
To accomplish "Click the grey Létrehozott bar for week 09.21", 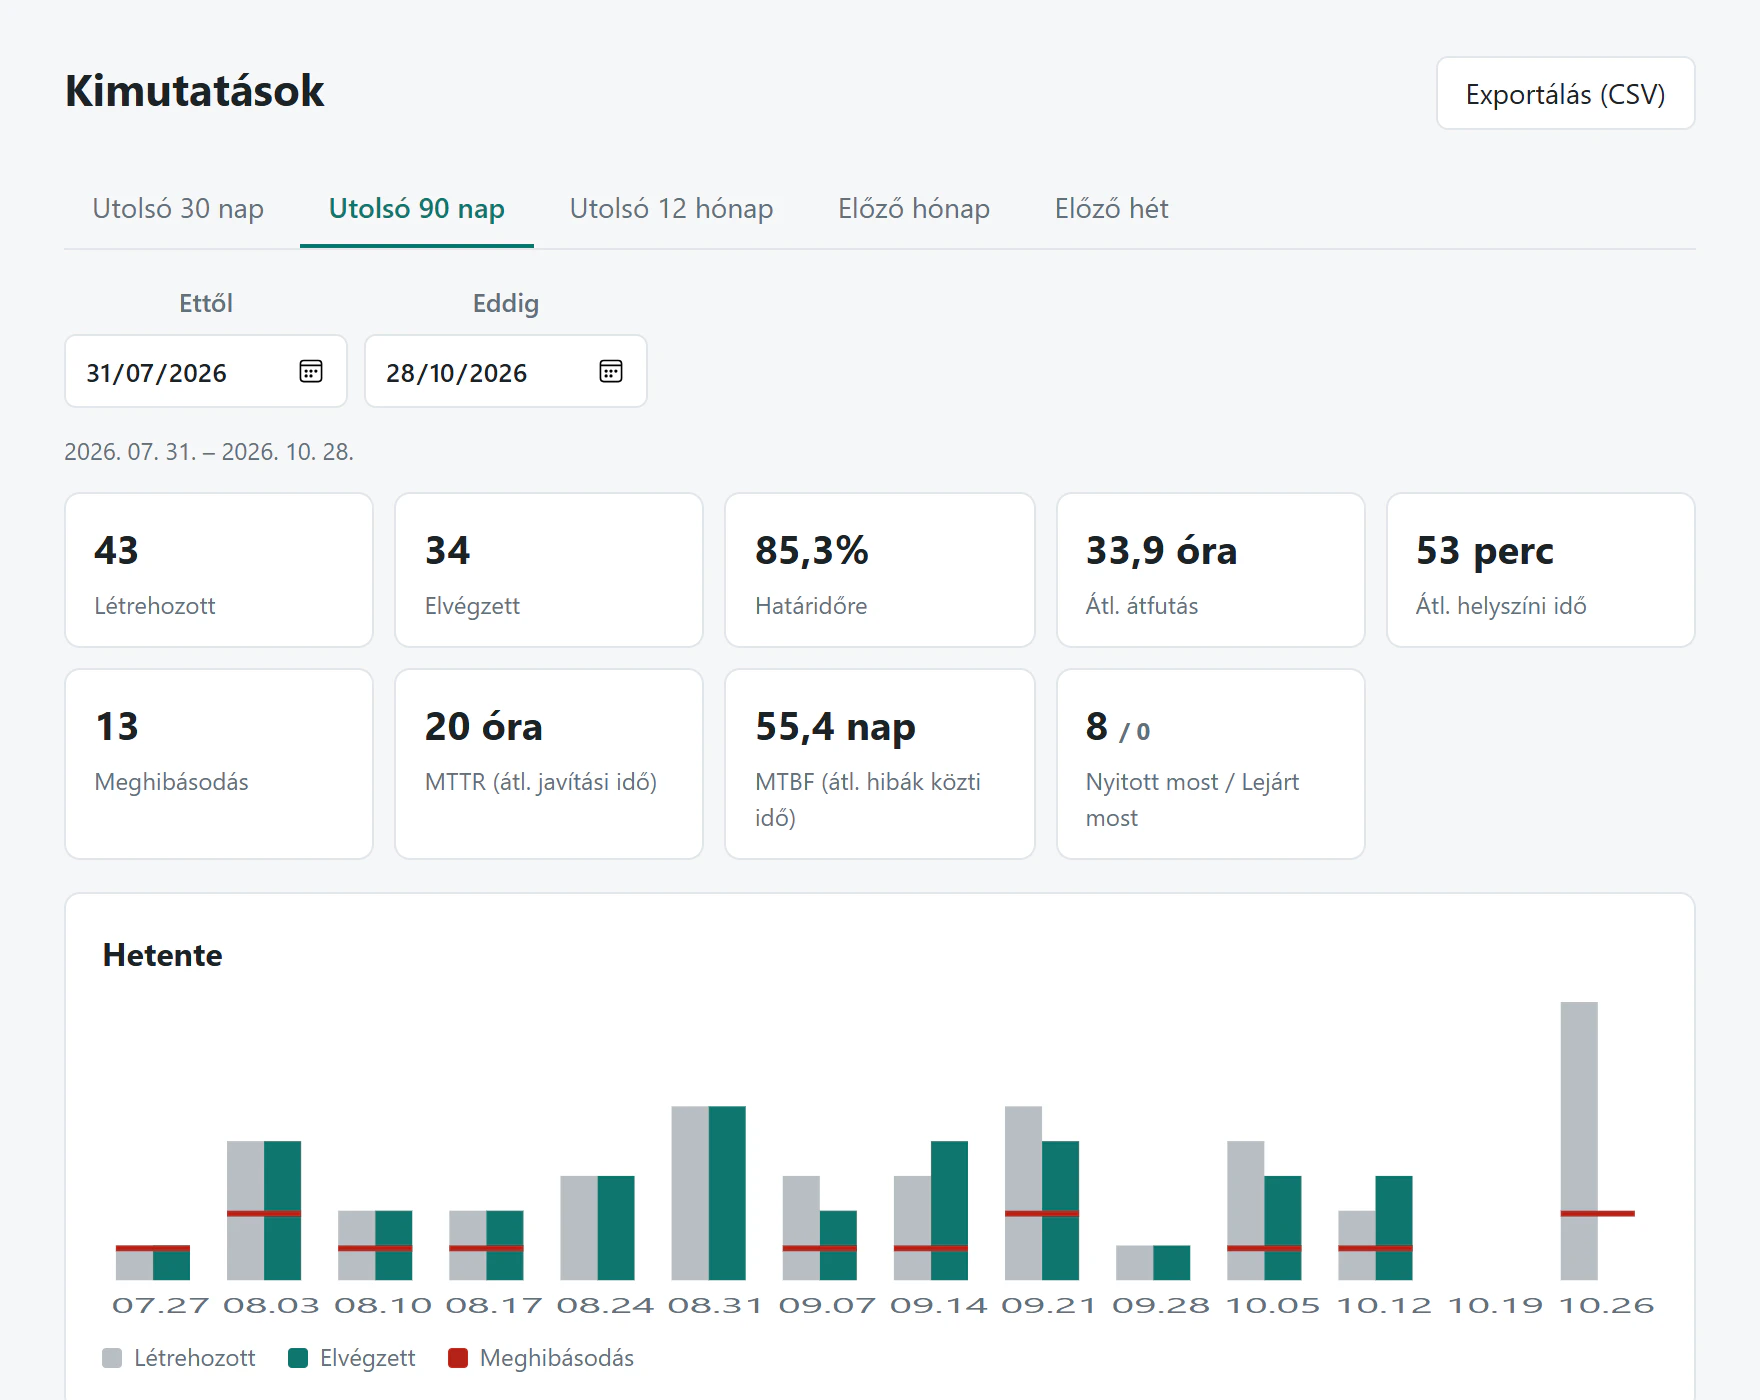I will click(x=1023, y=1193).
